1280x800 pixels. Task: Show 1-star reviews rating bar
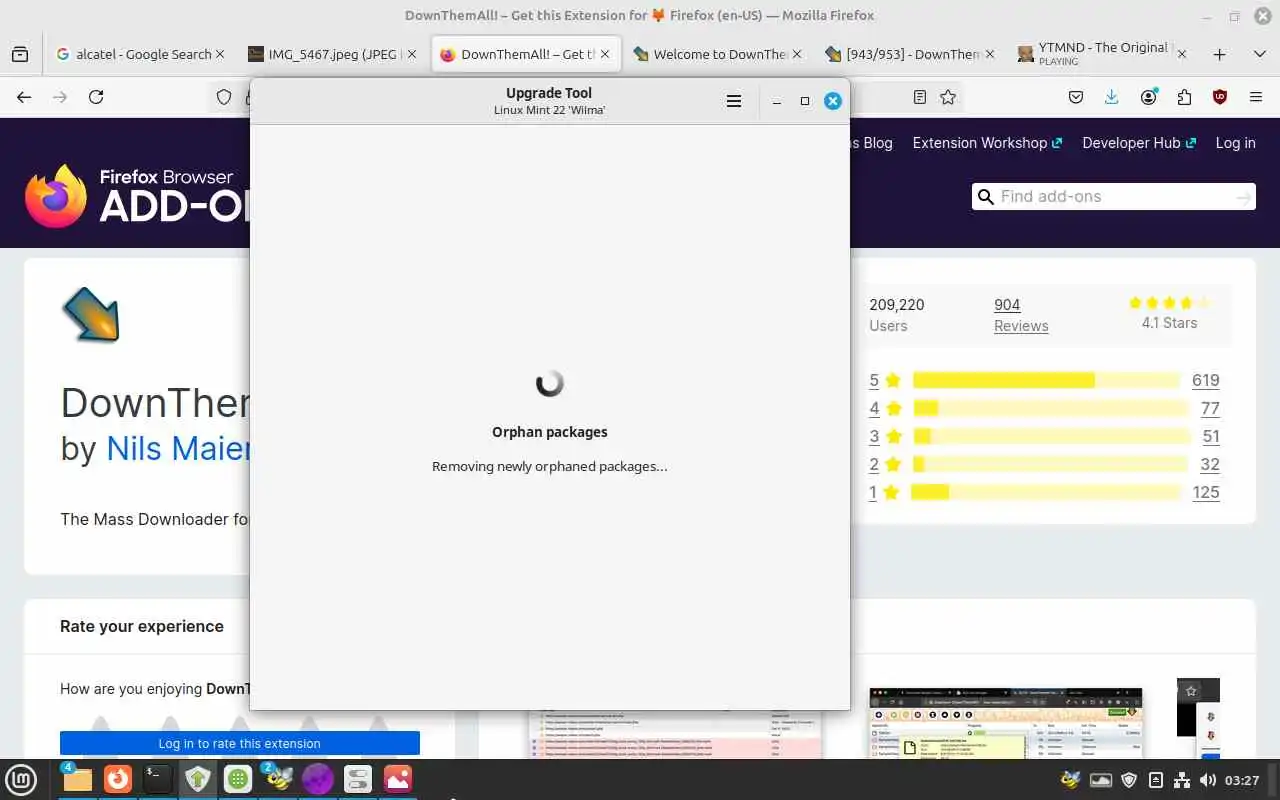[x=1046, y=492]
